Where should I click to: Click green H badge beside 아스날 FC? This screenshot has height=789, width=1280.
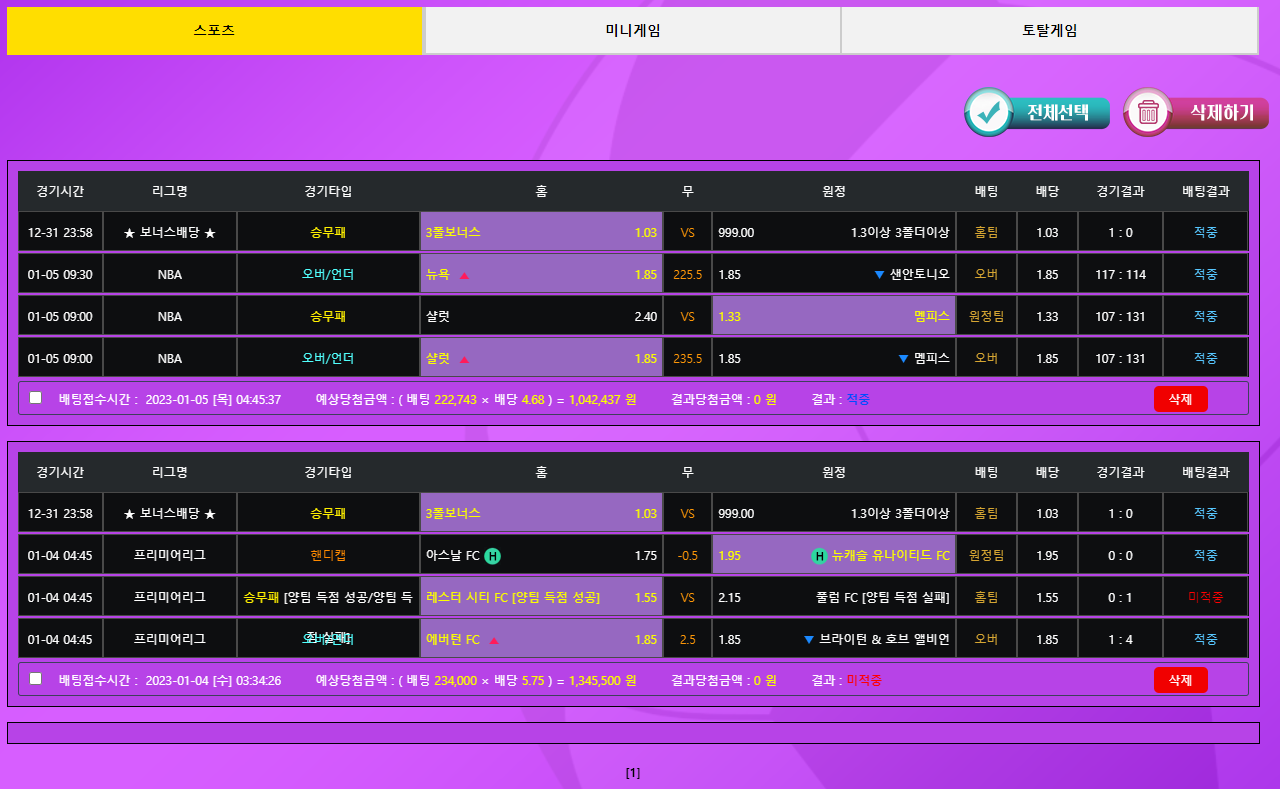coord(492,556)
